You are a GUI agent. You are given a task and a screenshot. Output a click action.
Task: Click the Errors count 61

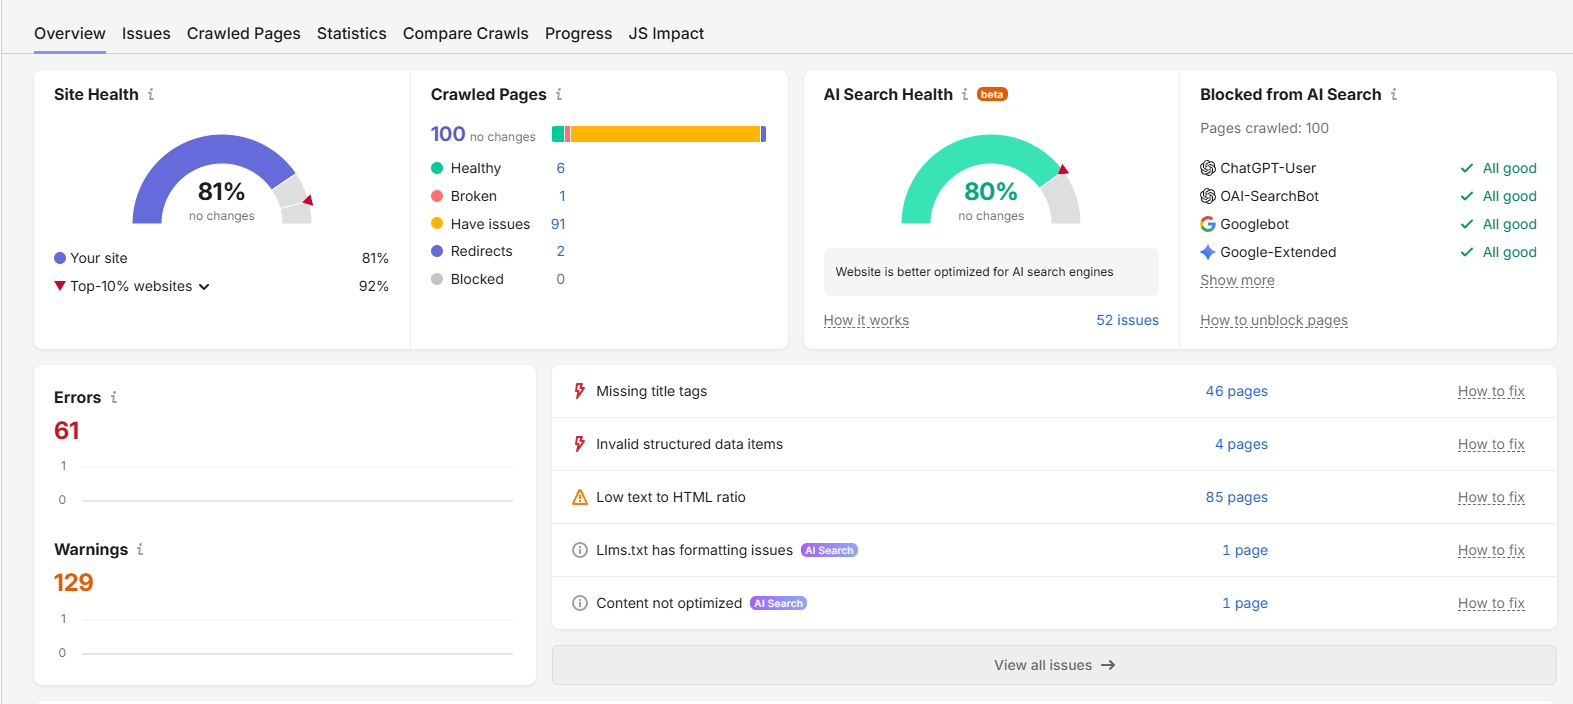[67, 431]
